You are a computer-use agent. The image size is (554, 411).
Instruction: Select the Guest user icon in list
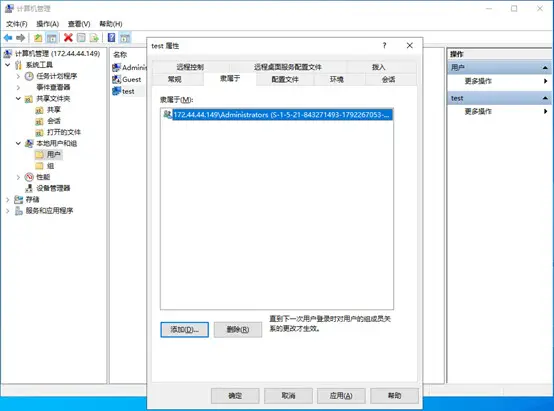[117, 79]
